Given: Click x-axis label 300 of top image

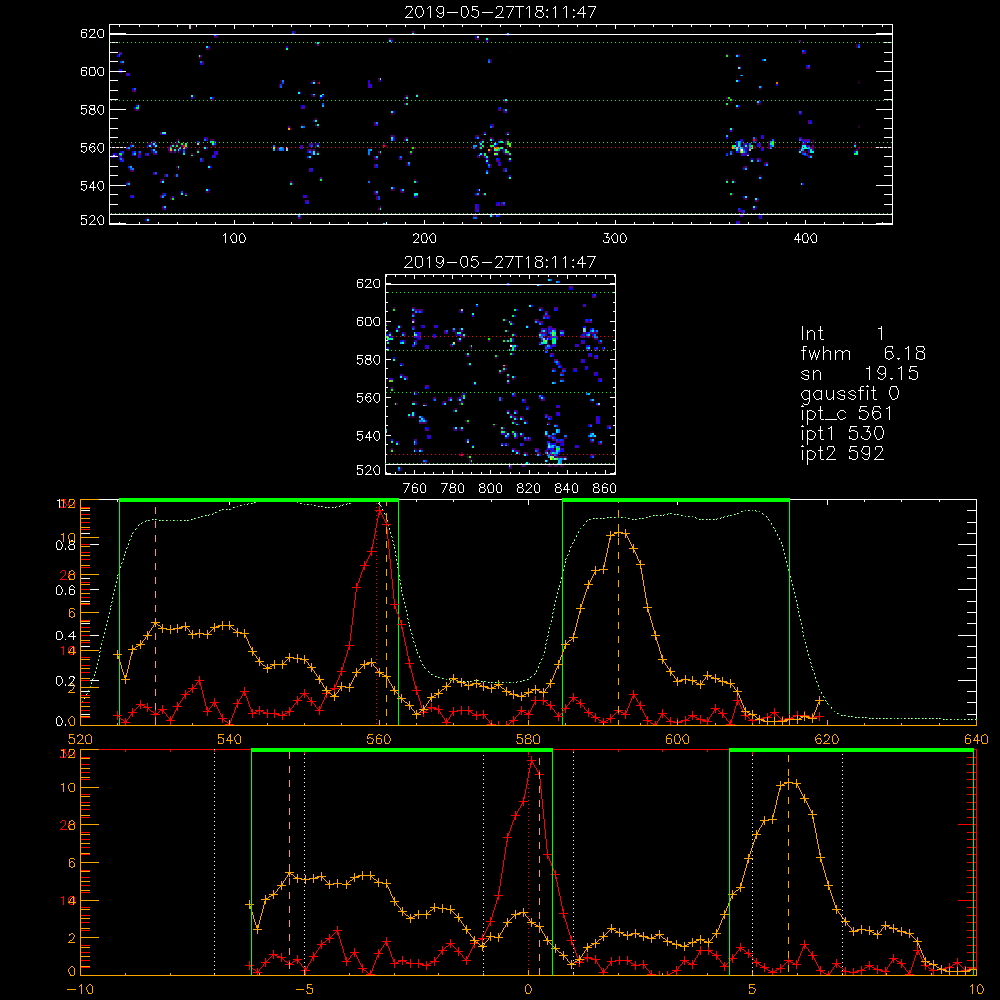Looking at the screenshot, I should coord(615,239).
